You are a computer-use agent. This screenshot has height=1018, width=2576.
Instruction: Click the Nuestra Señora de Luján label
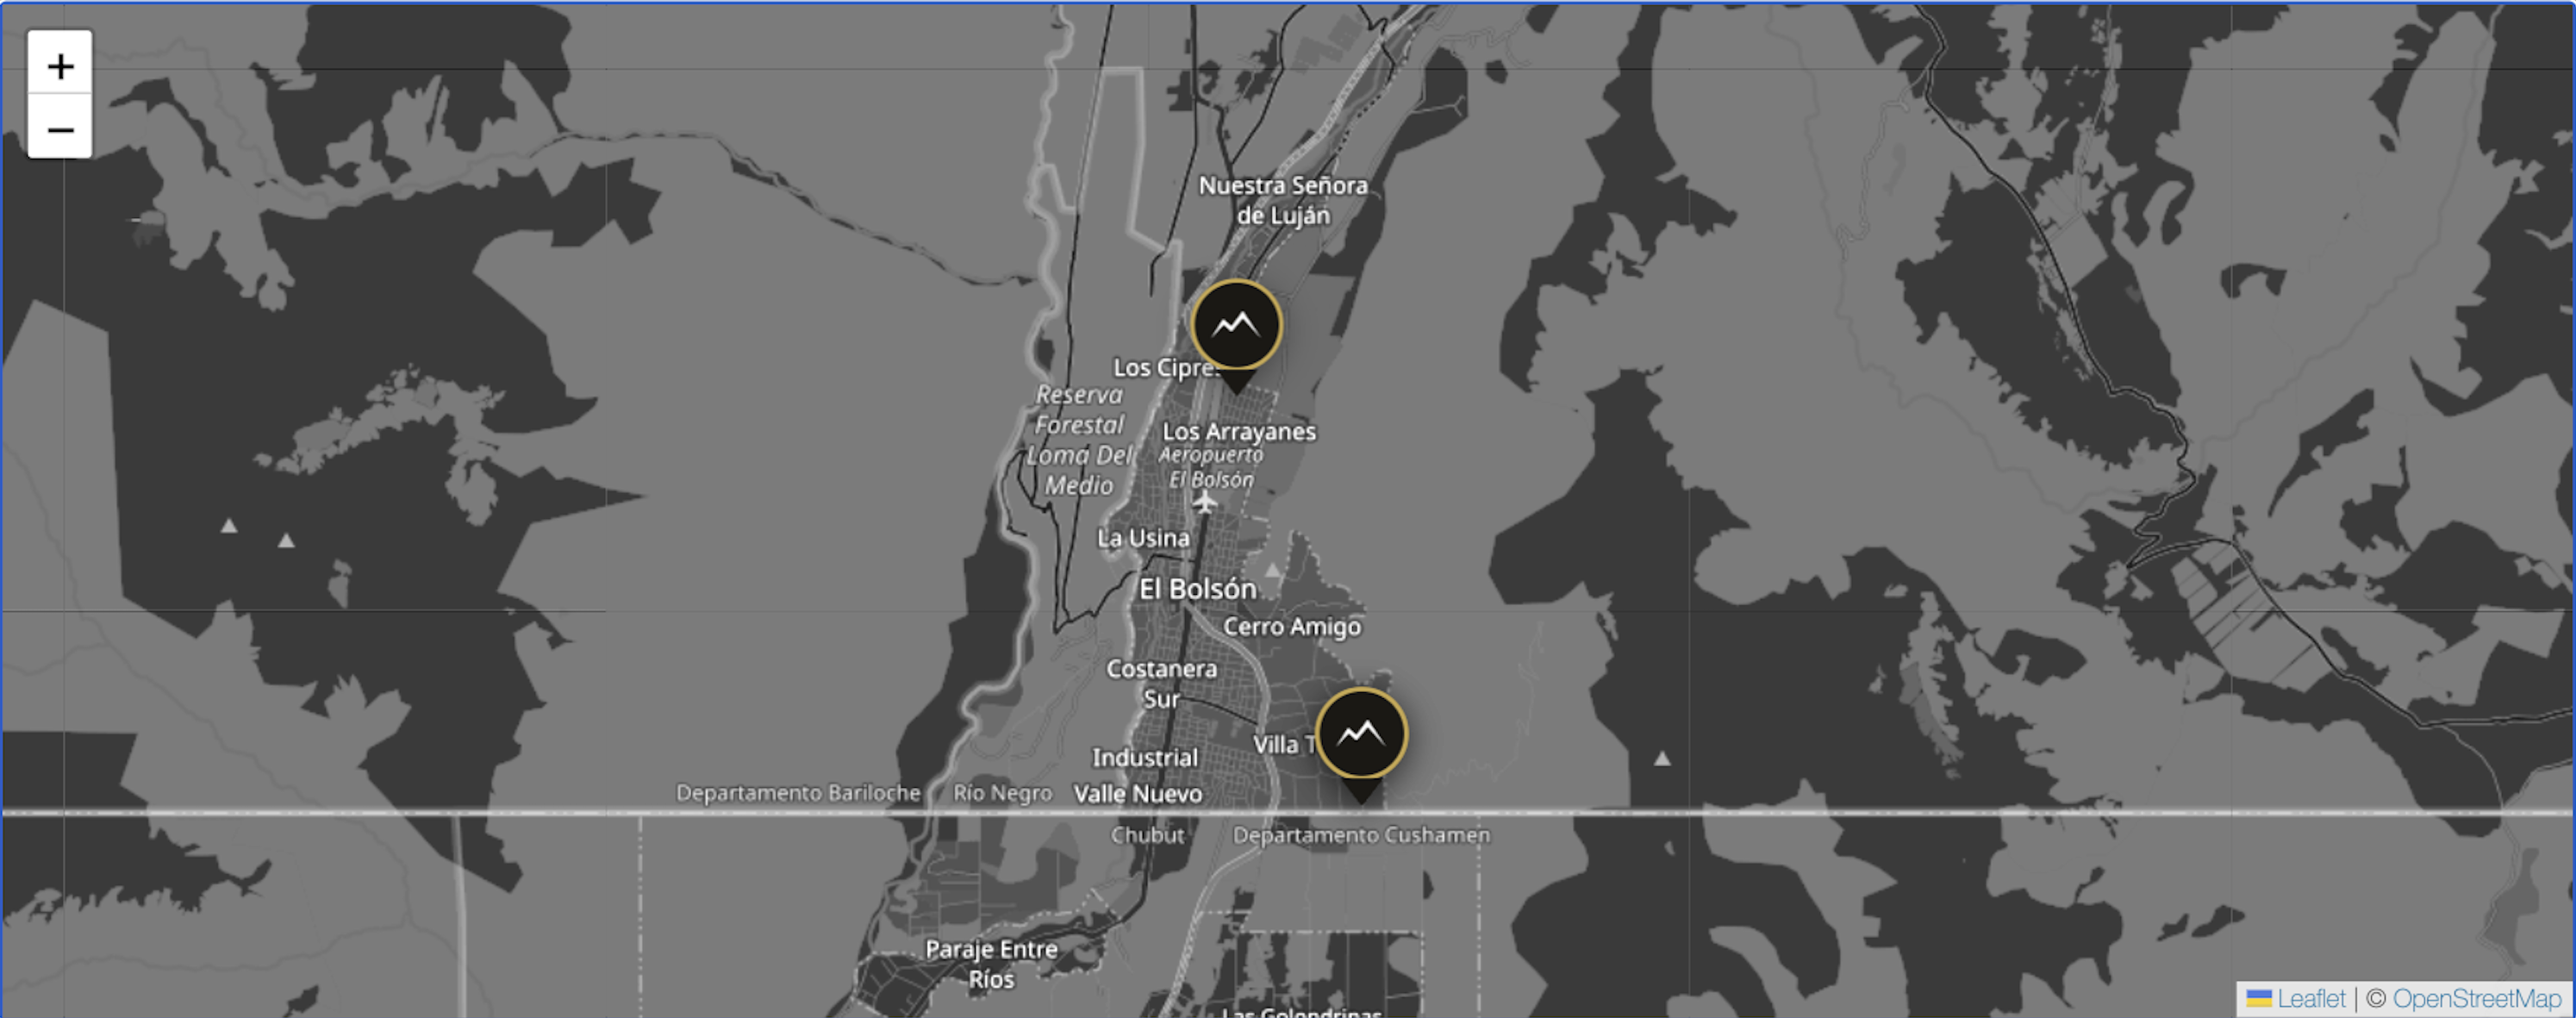[x=1283, y=200]
